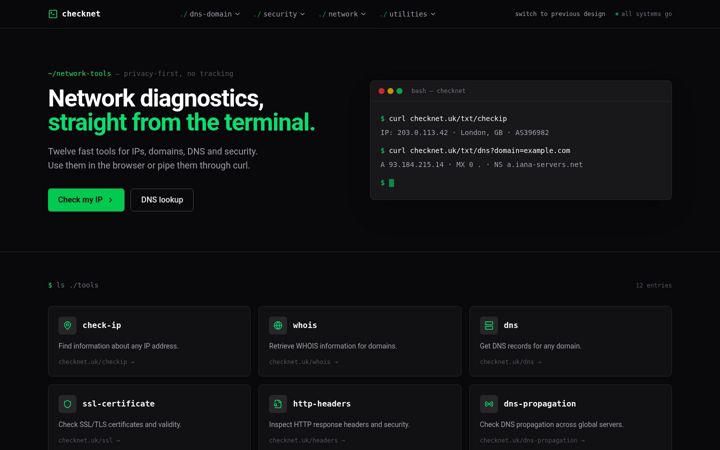This screenshot has height=450, width=720.
Task: Click the green status dot beside all systems go
Action: coord(617,14)
